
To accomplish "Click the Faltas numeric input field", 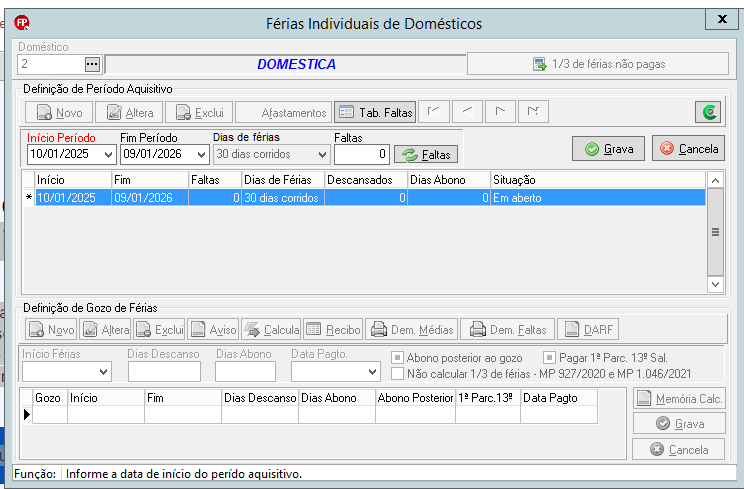I will (x=362, y=154).
